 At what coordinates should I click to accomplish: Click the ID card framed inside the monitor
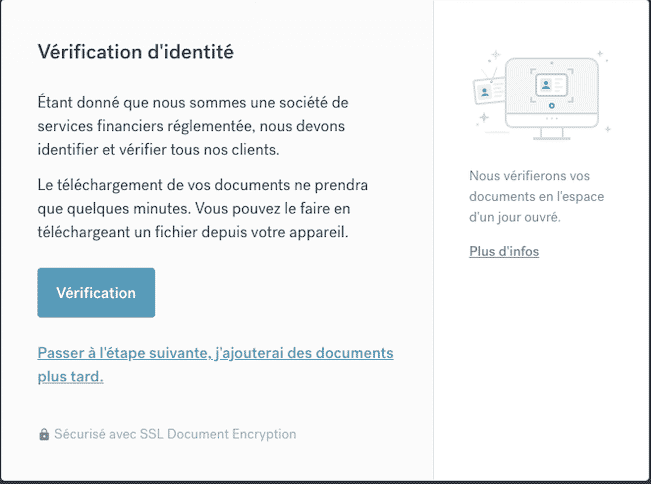point(551,85)
